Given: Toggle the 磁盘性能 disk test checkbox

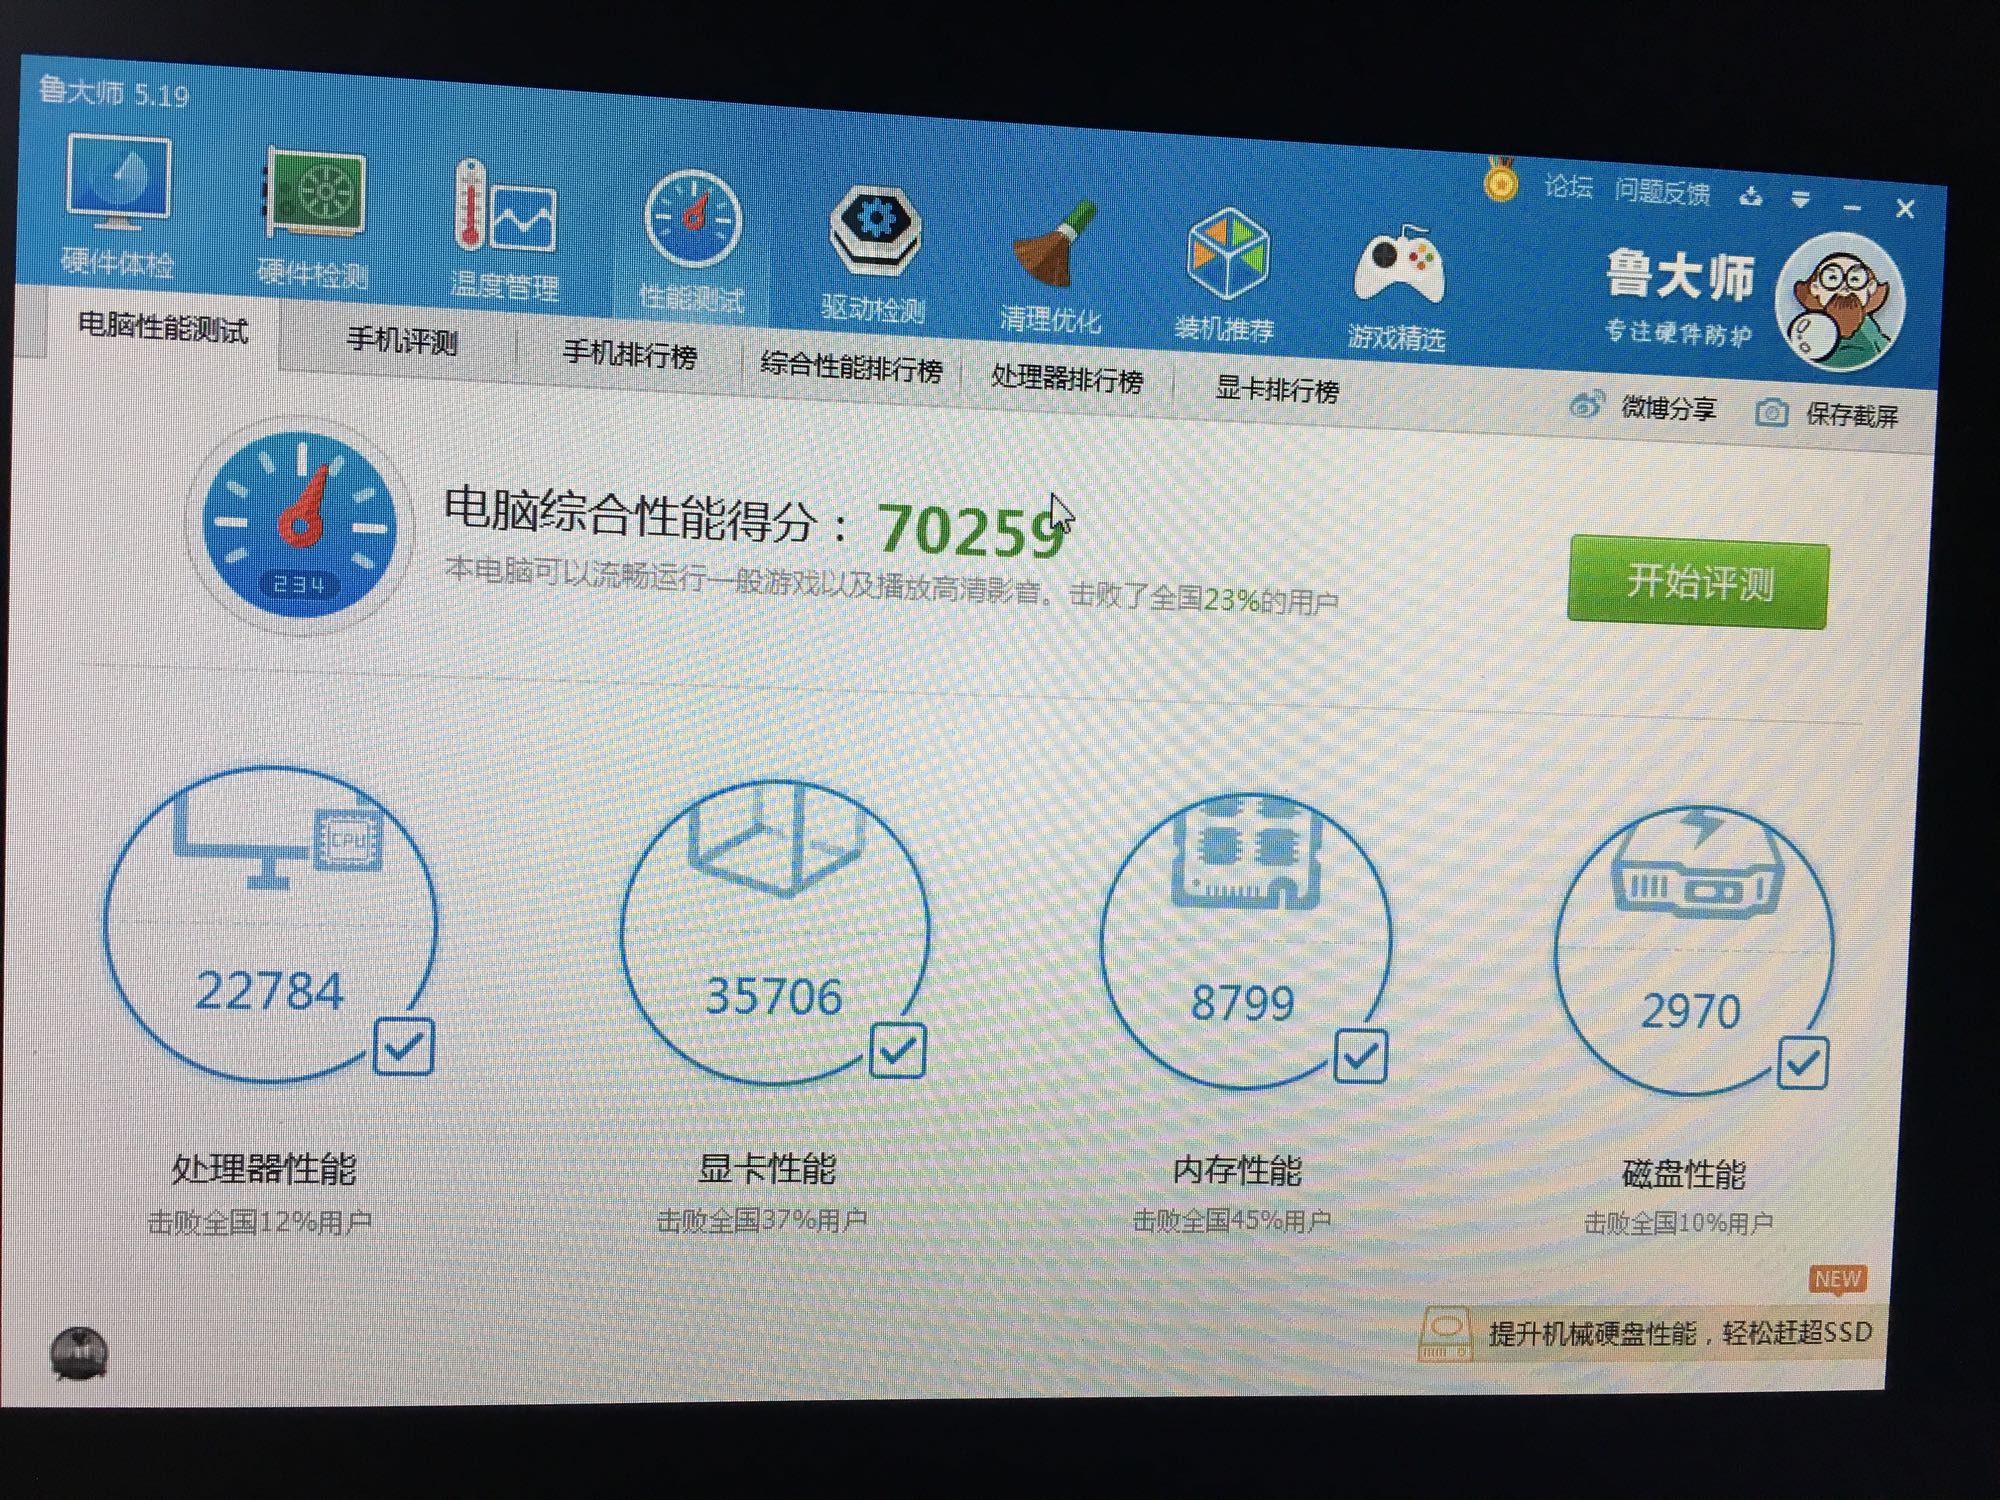Looking at the screenshot, I should 1802,1063.
